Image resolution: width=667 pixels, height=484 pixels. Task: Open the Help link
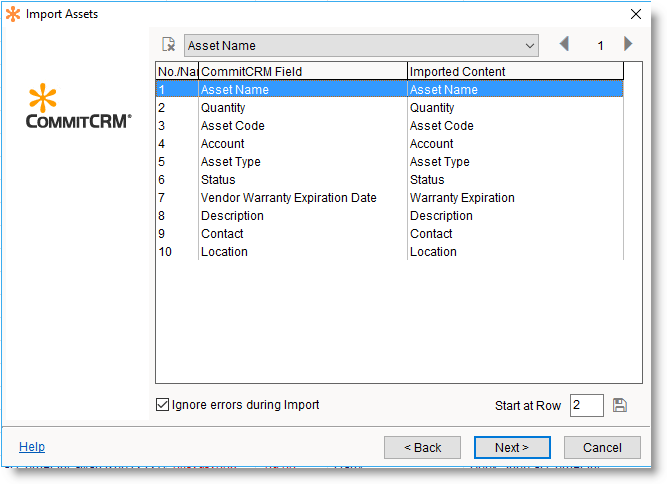point(32,447)
